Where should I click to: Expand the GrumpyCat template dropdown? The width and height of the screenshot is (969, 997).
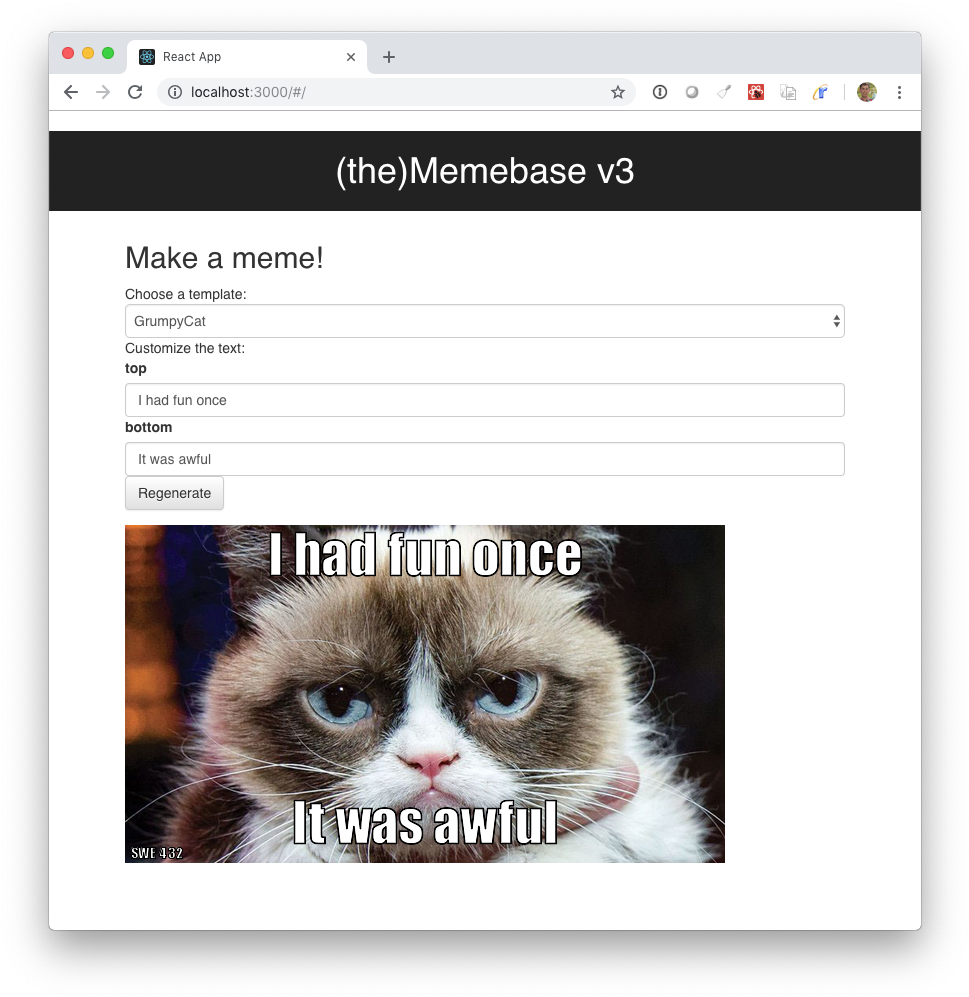click(x=484, y=321)
